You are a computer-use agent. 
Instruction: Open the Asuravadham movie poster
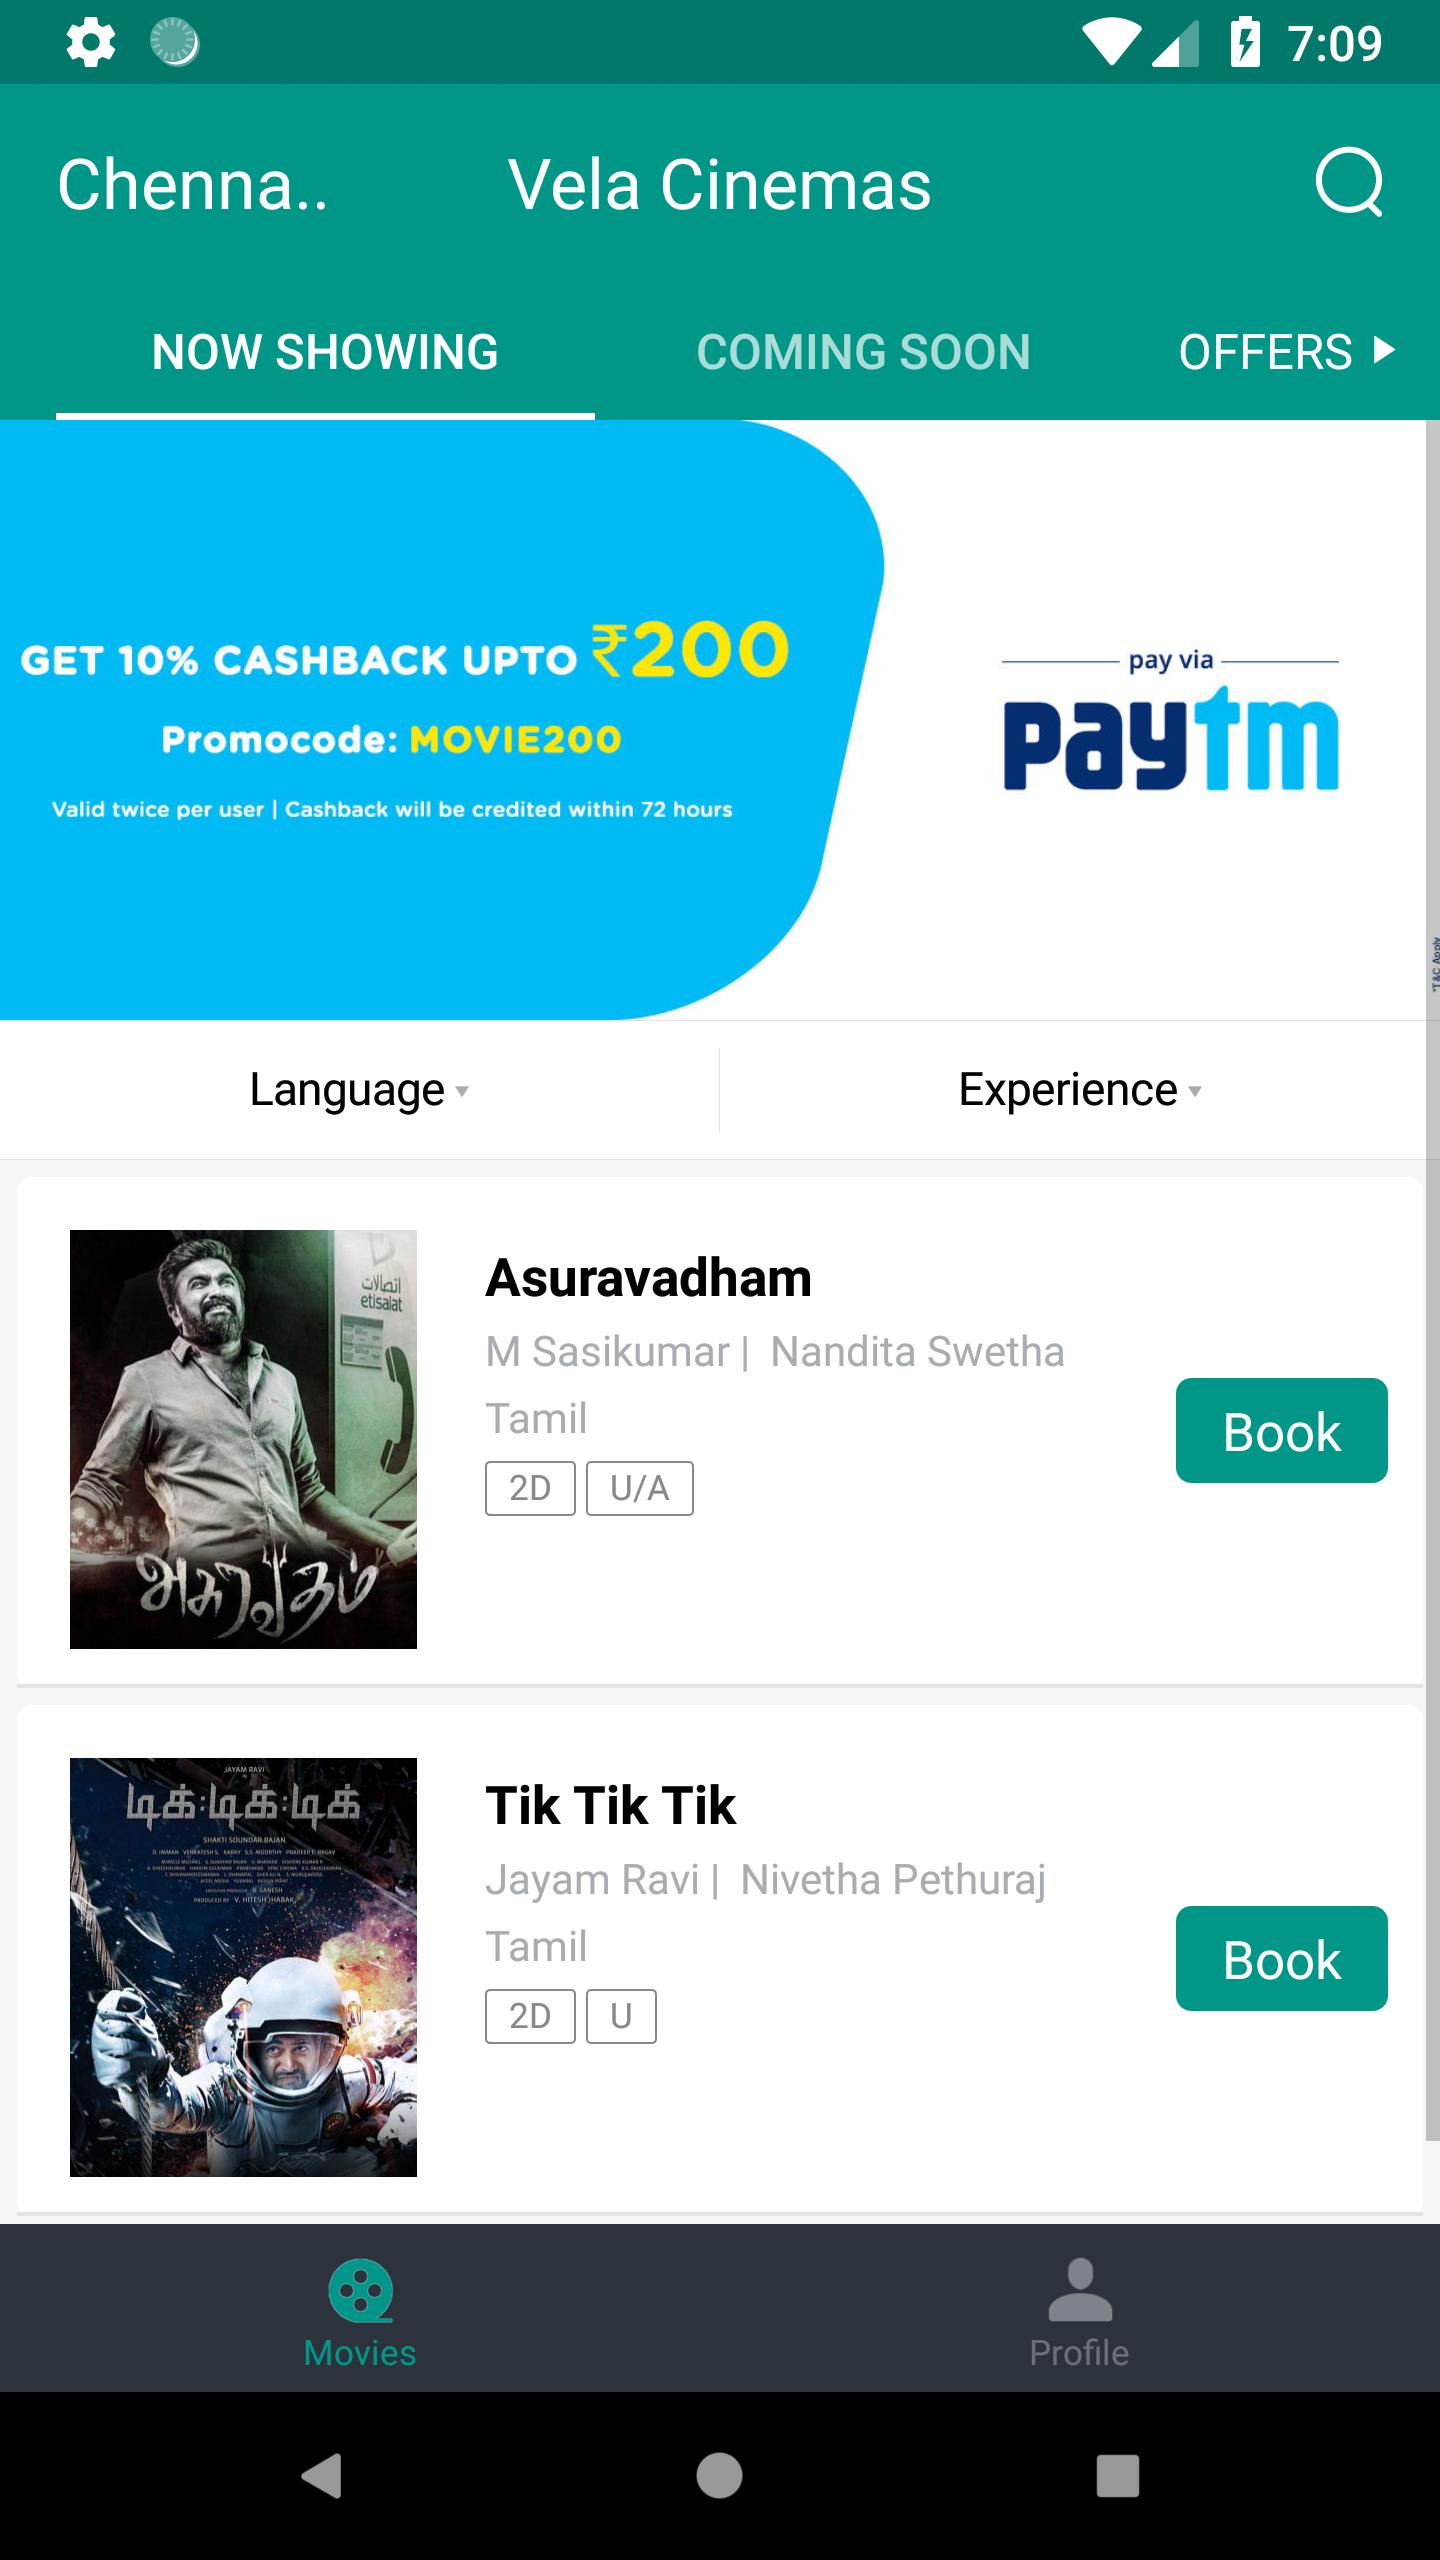pyautogui.click(x=243, y=1439)
